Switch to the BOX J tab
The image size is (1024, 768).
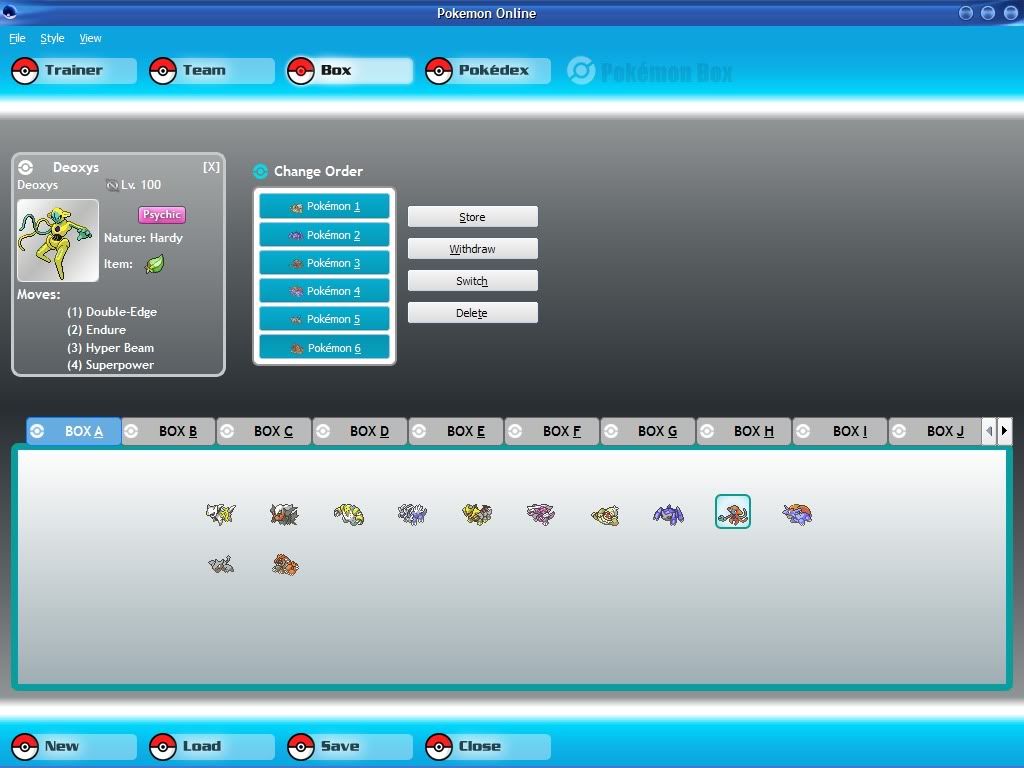point(936,432)
